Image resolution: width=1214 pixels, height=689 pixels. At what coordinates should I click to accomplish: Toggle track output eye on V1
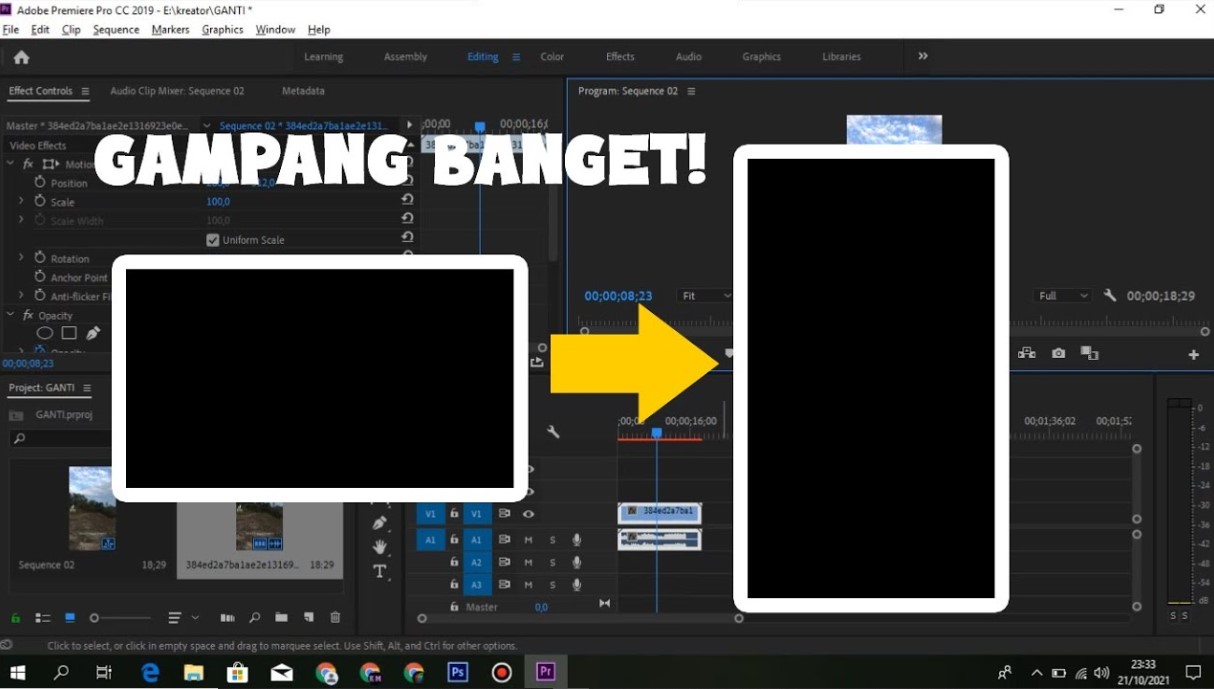(529, 514)
